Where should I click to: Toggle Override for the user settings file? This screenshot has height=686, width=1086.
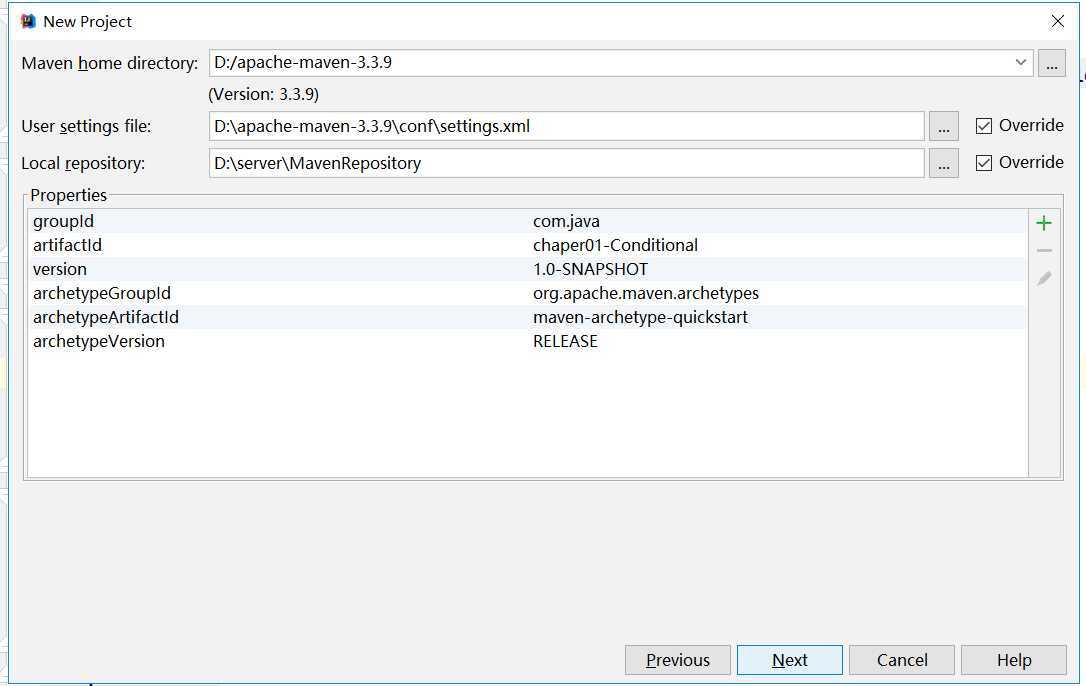coord(983,126)
